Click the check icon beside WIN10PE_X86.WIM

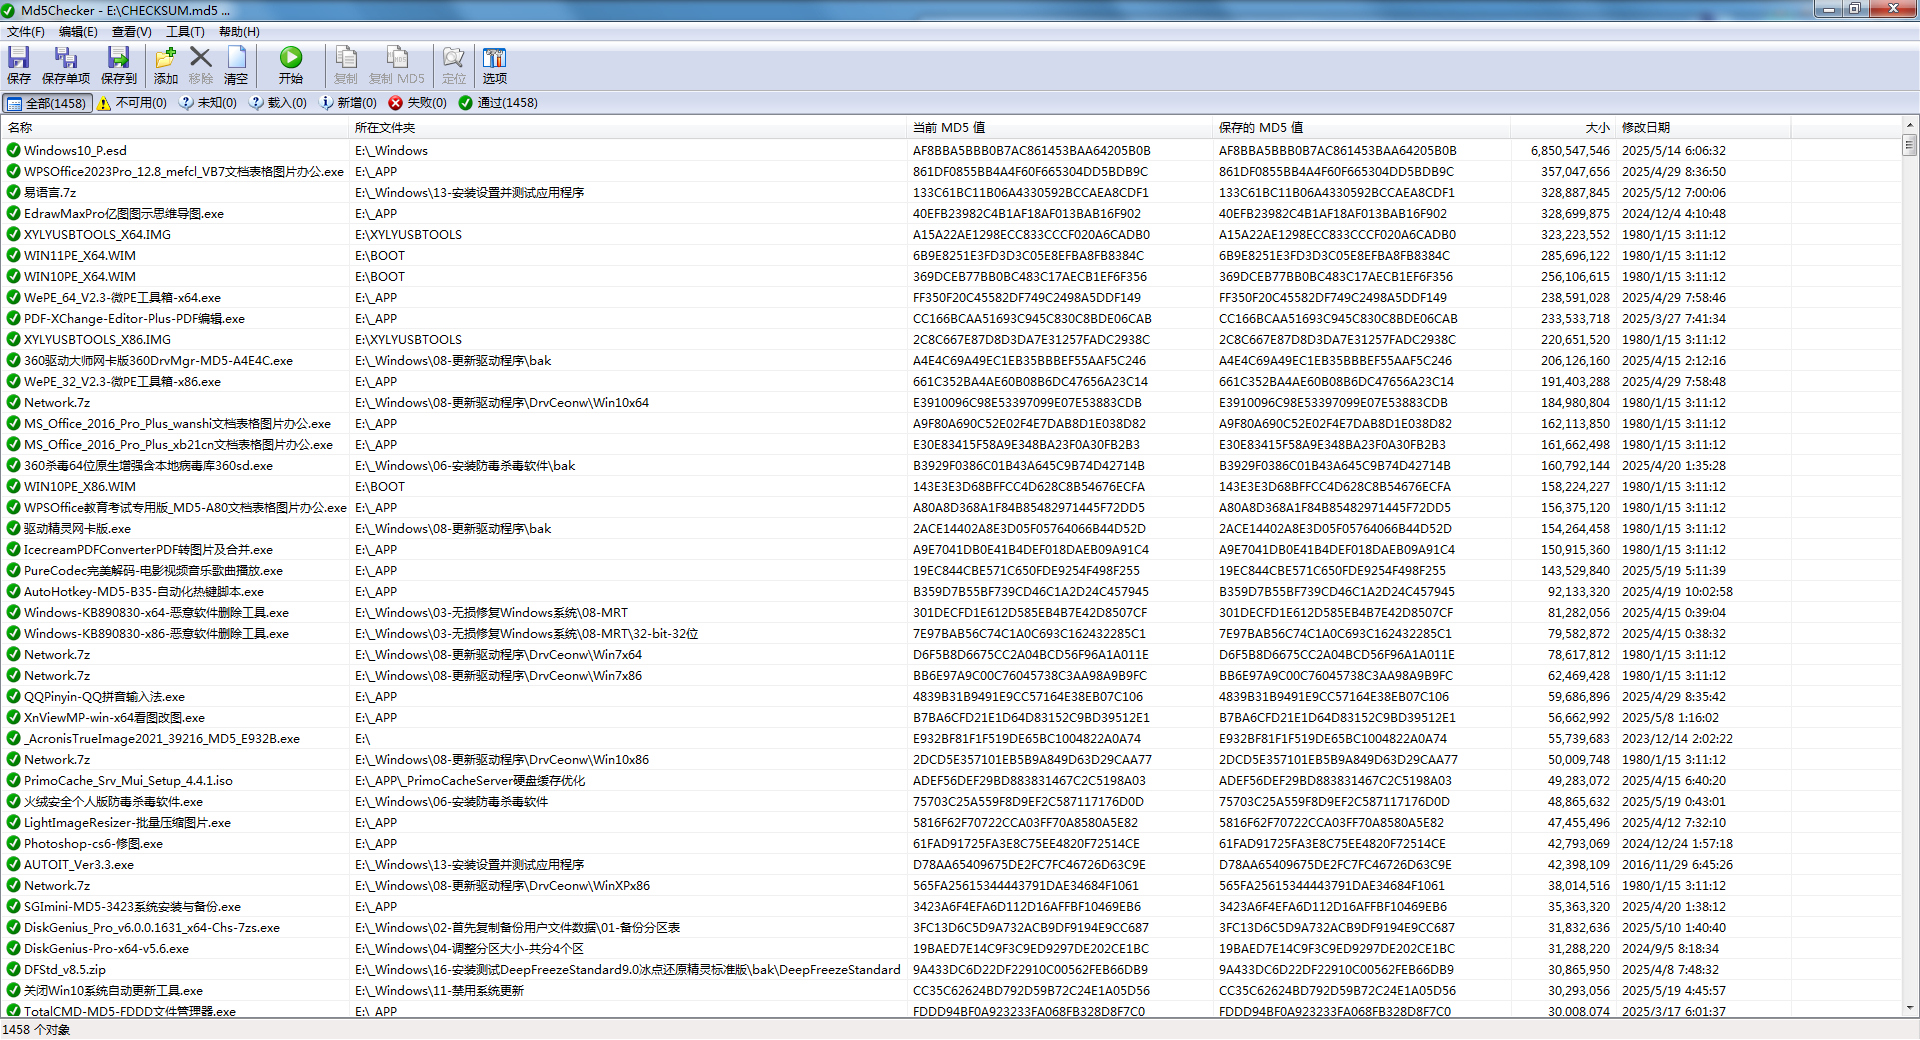tap(13, 487)
